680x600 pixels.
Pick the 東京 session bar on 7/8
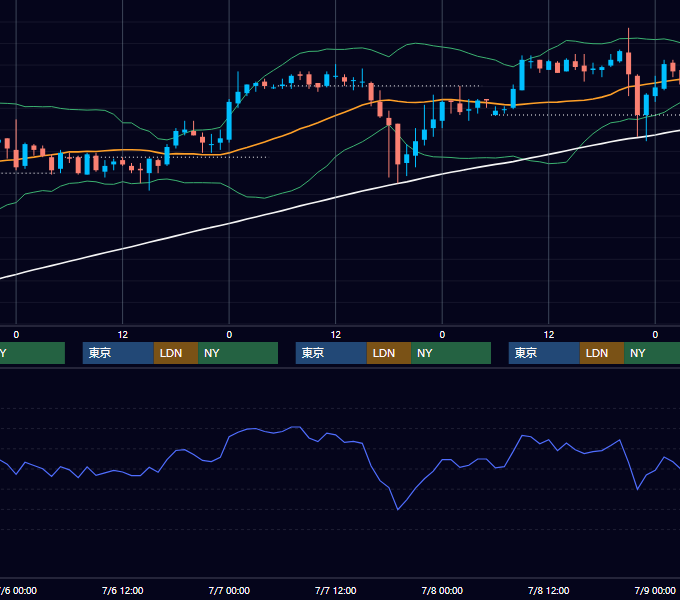click(x=544, y=353)
